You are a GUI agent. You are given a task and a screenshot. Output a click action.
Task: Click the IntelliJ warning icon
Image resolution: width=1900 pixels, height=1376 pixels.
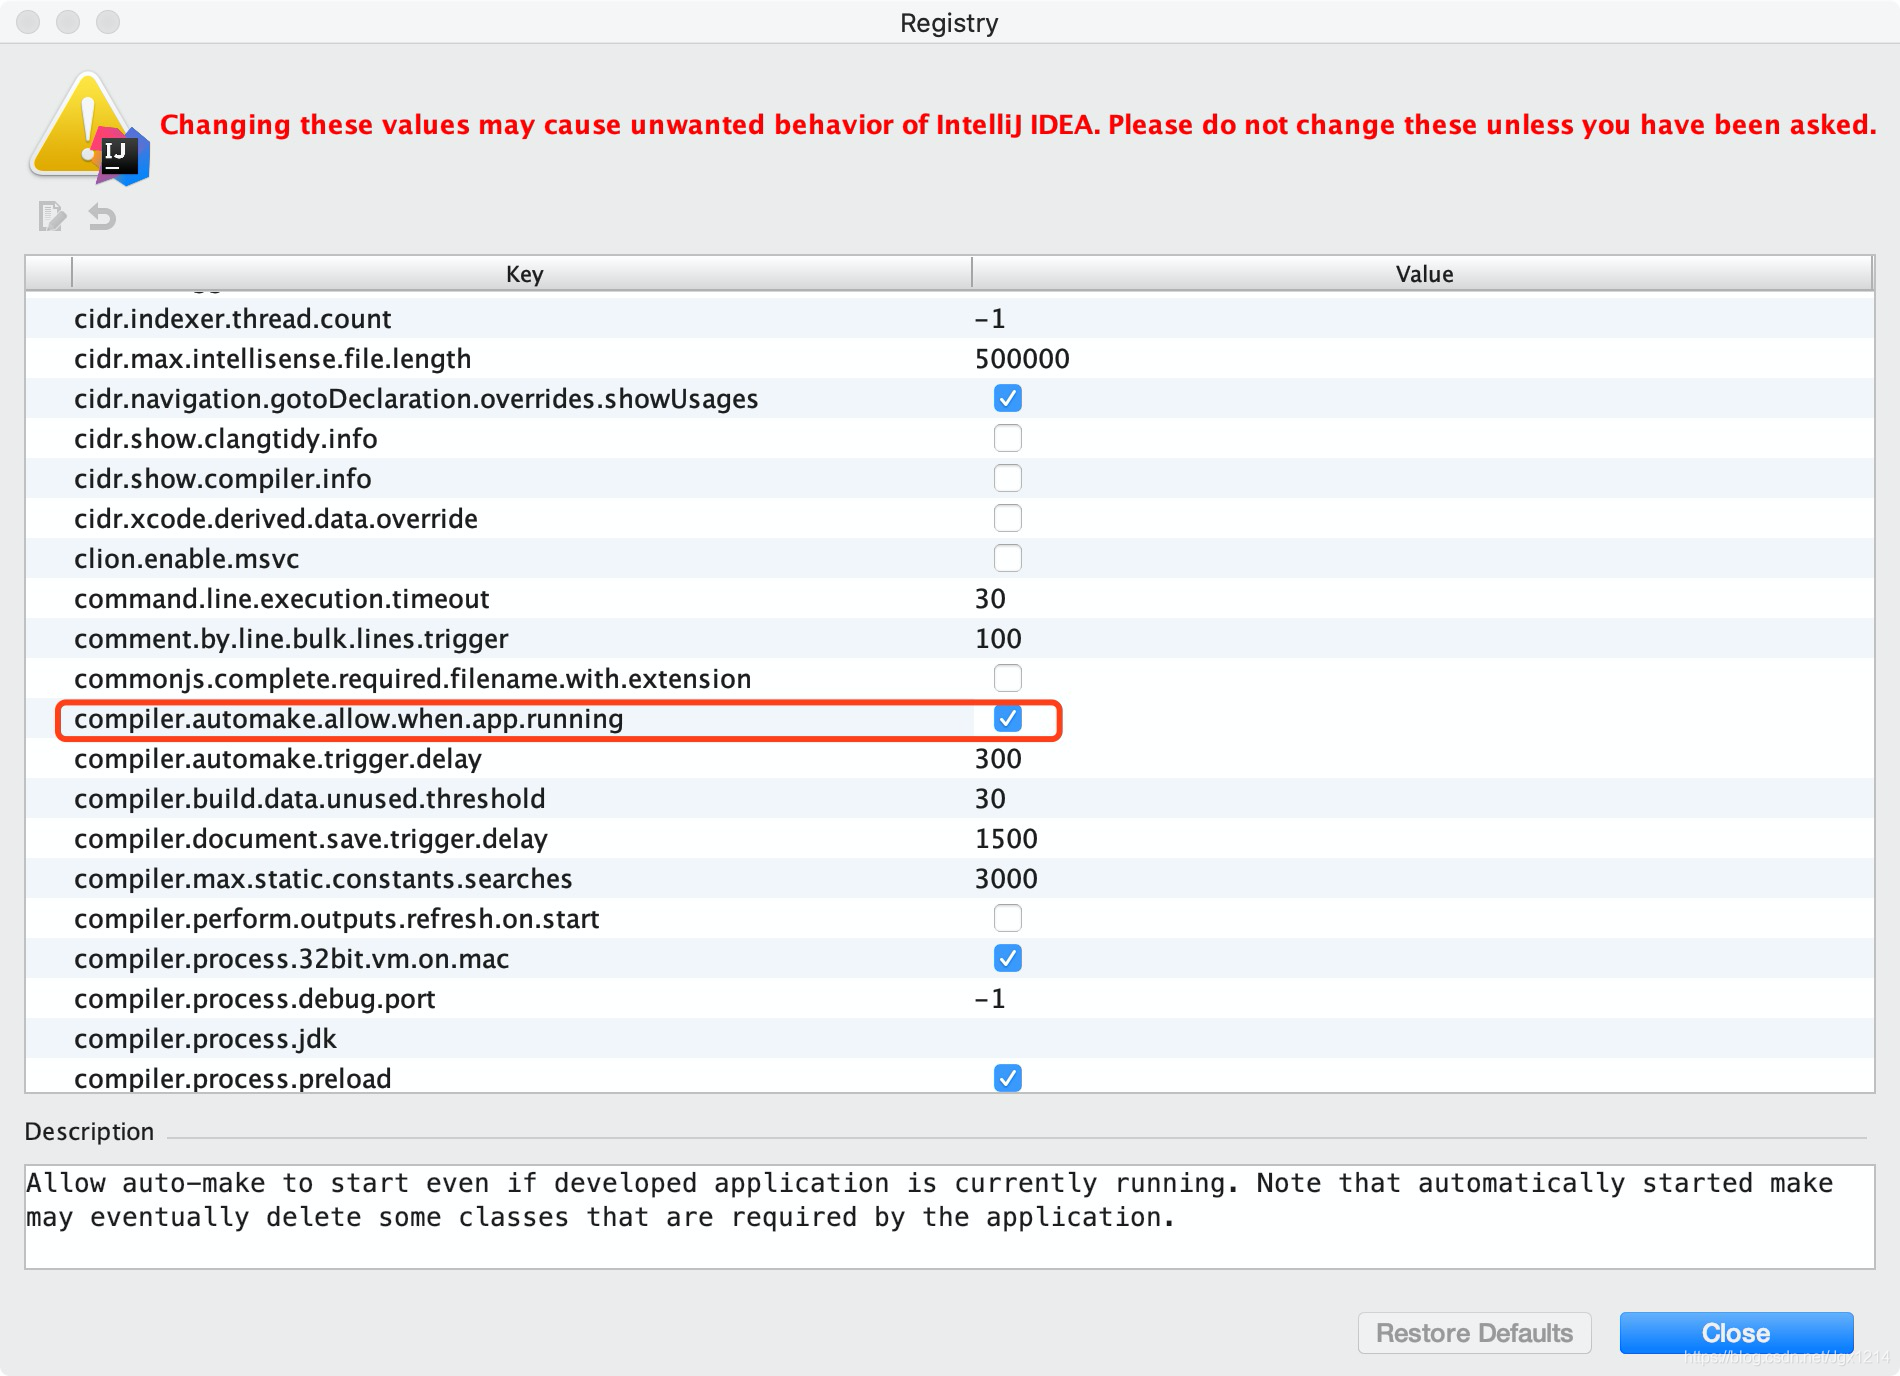tap(90, 128)
